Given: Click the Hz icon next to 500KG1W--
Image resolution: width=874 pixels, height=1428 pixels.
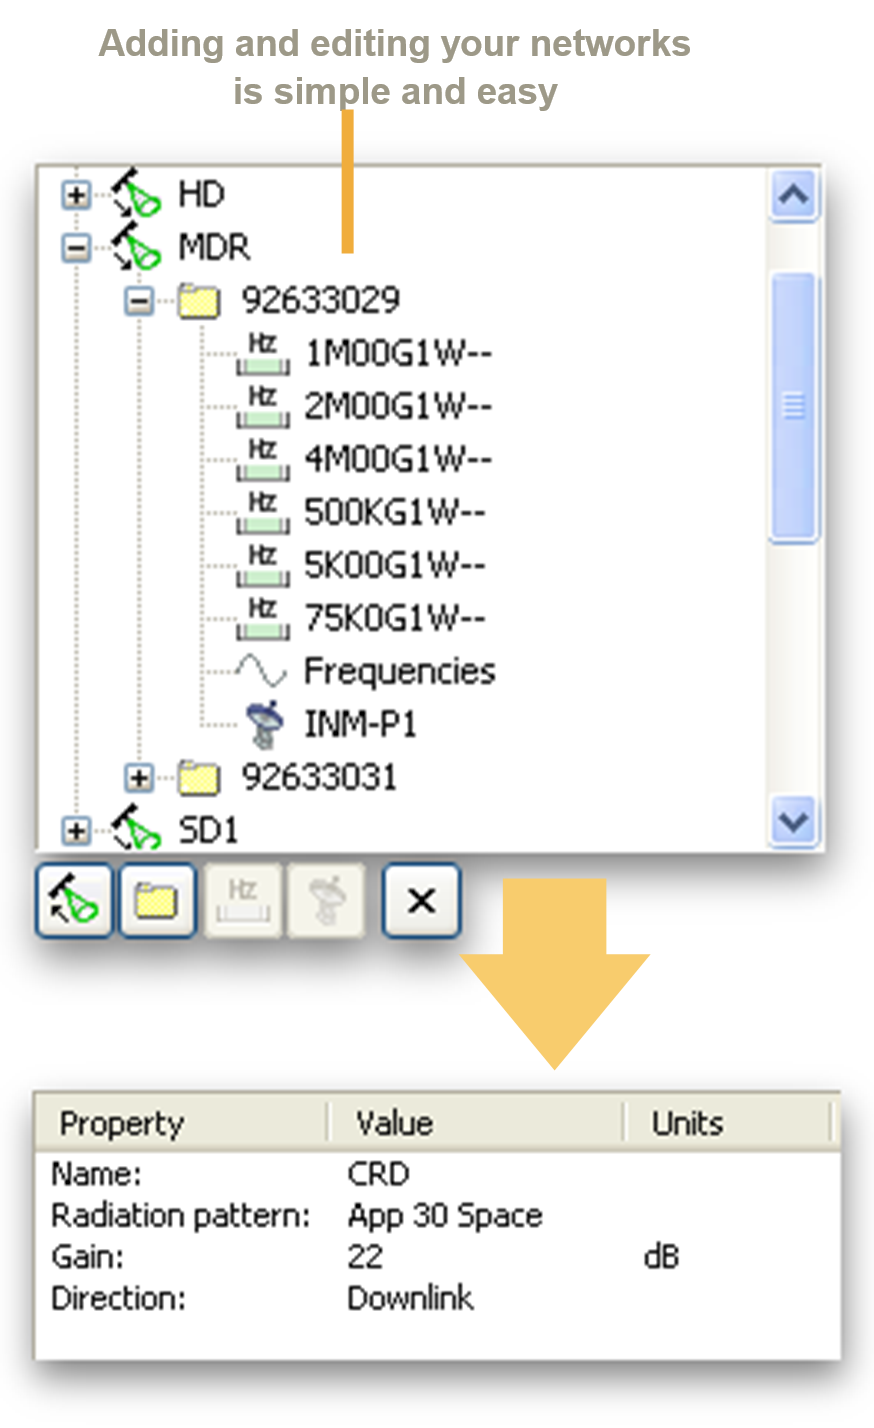Looking at the screenshot, I should pos(263,512).
